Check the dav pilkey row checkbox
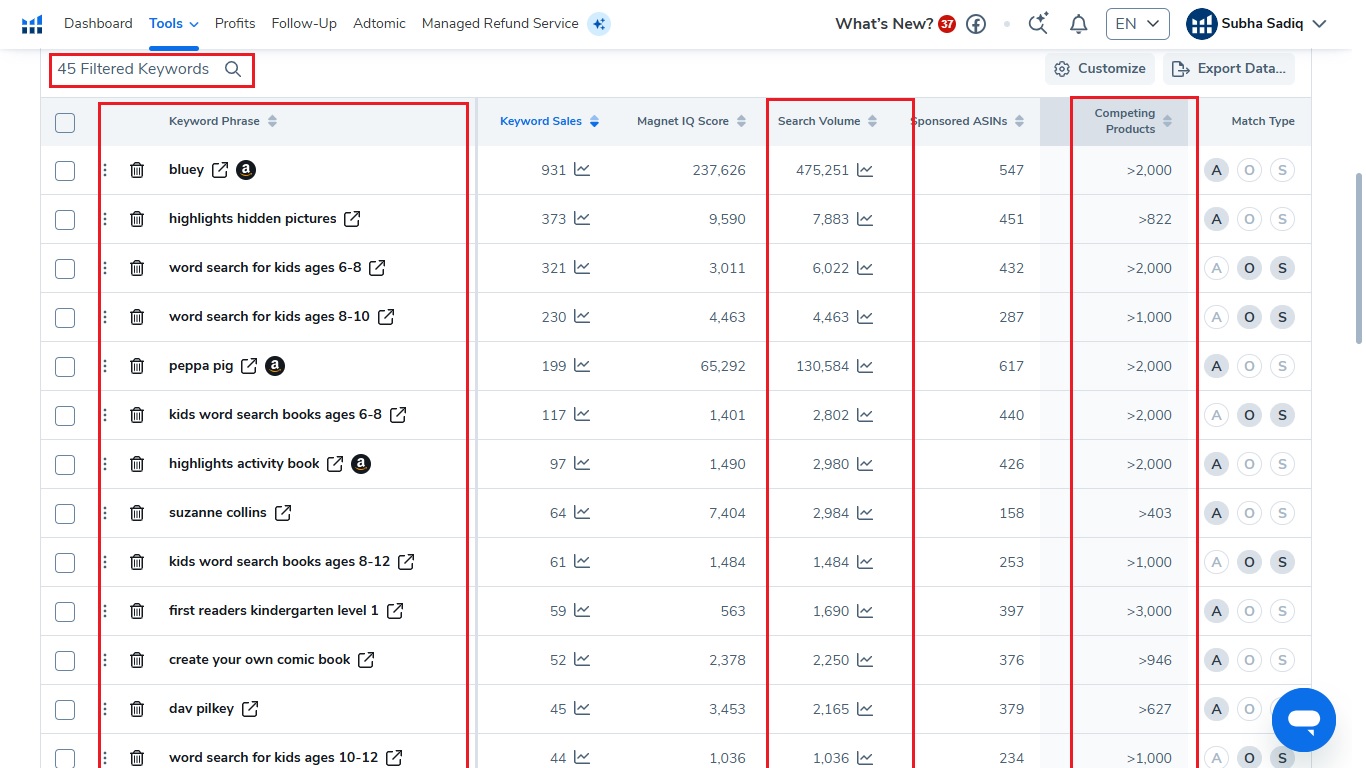Viewport: 1366px width, 768px height. (x=65, y=709)
